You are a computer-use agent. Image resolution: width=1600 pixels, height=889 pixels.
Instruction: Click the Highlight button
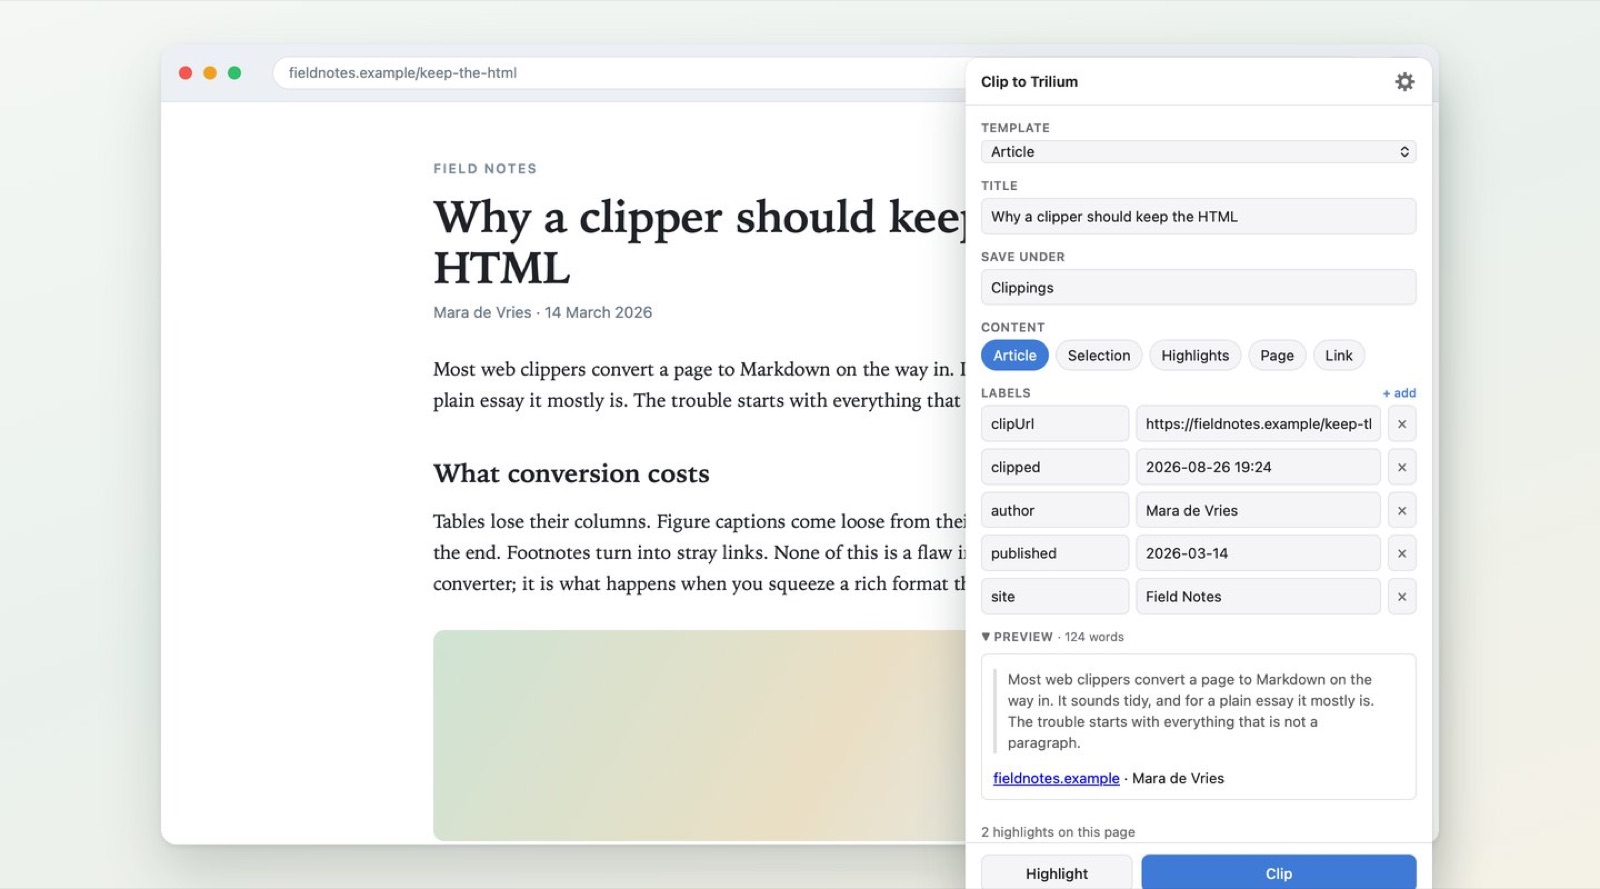(1056, 873)
